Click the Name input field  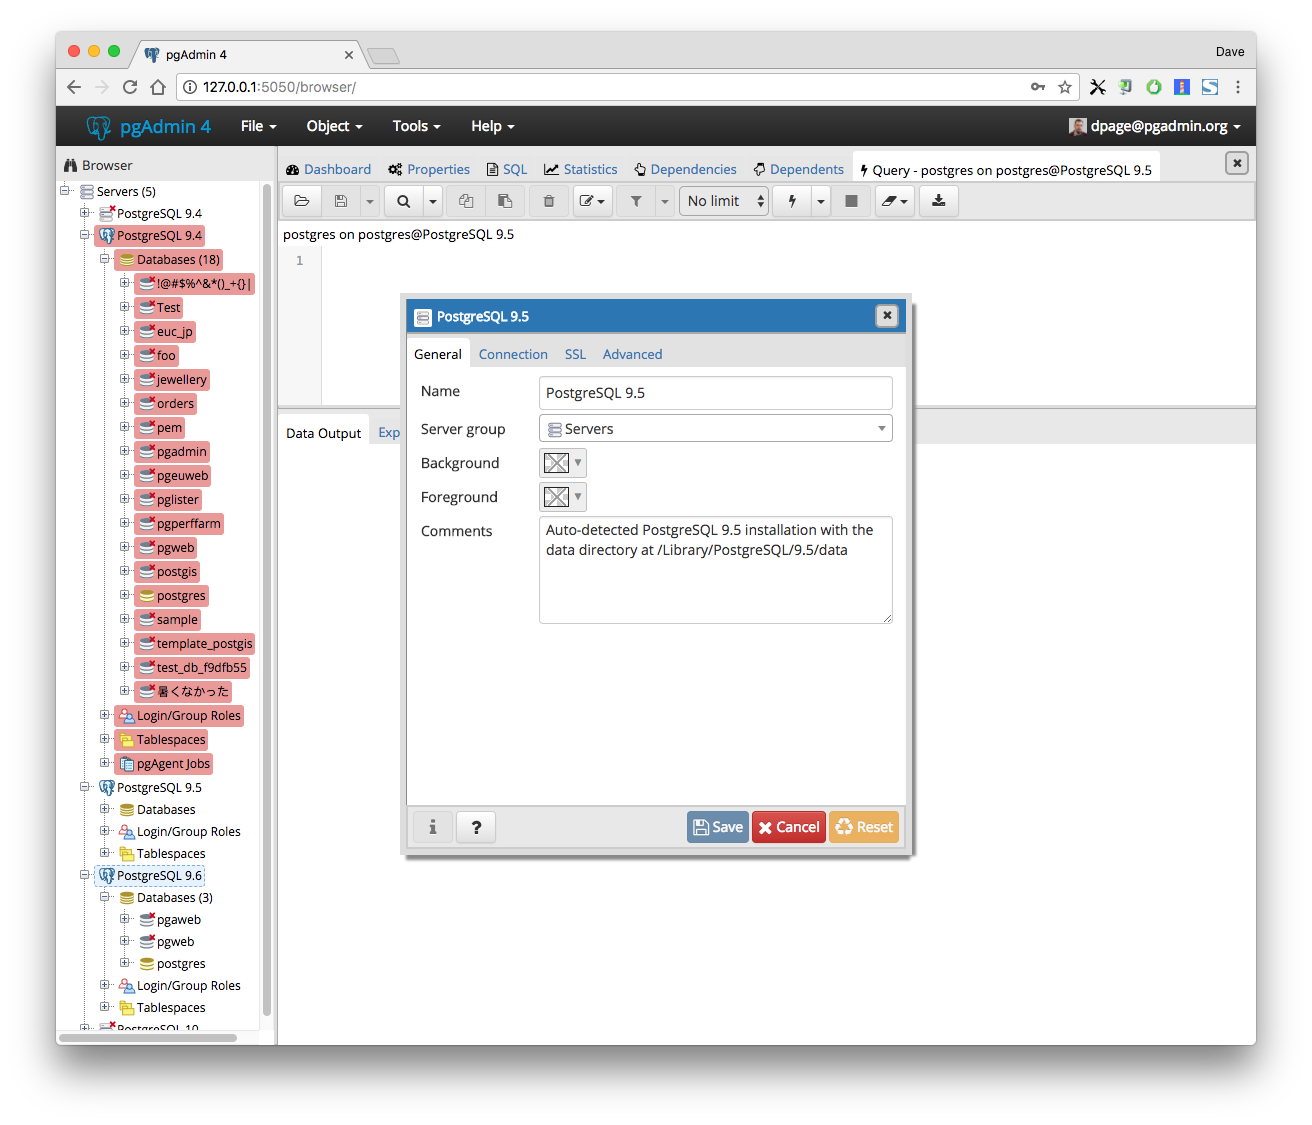click(715, 393)
